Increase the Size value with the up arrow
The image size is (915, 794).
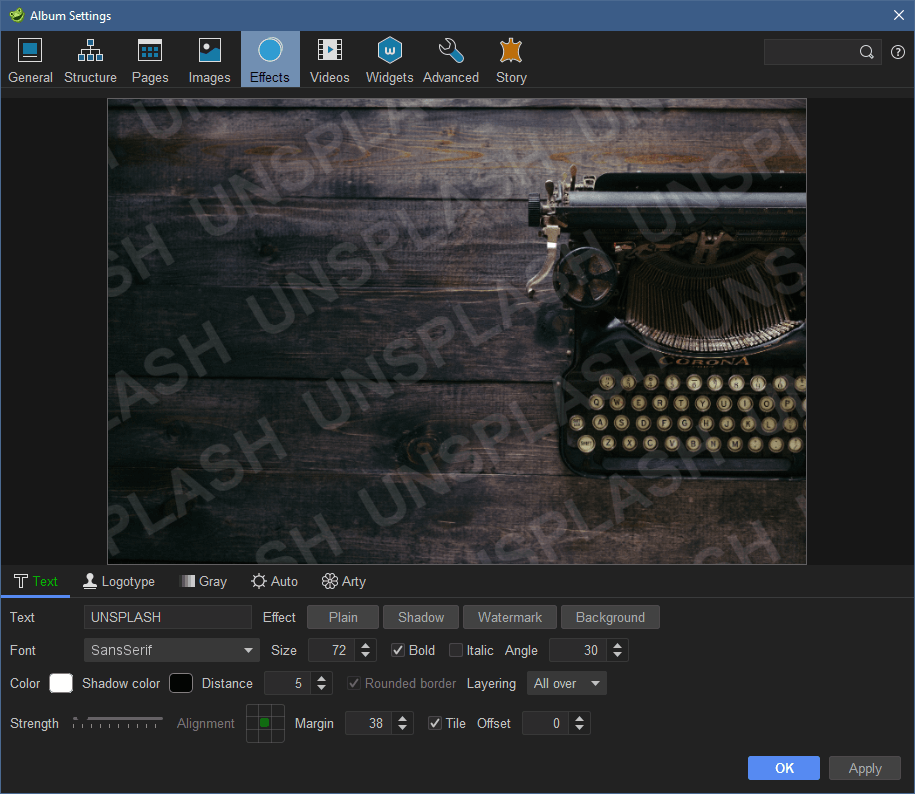pos(365,645)
